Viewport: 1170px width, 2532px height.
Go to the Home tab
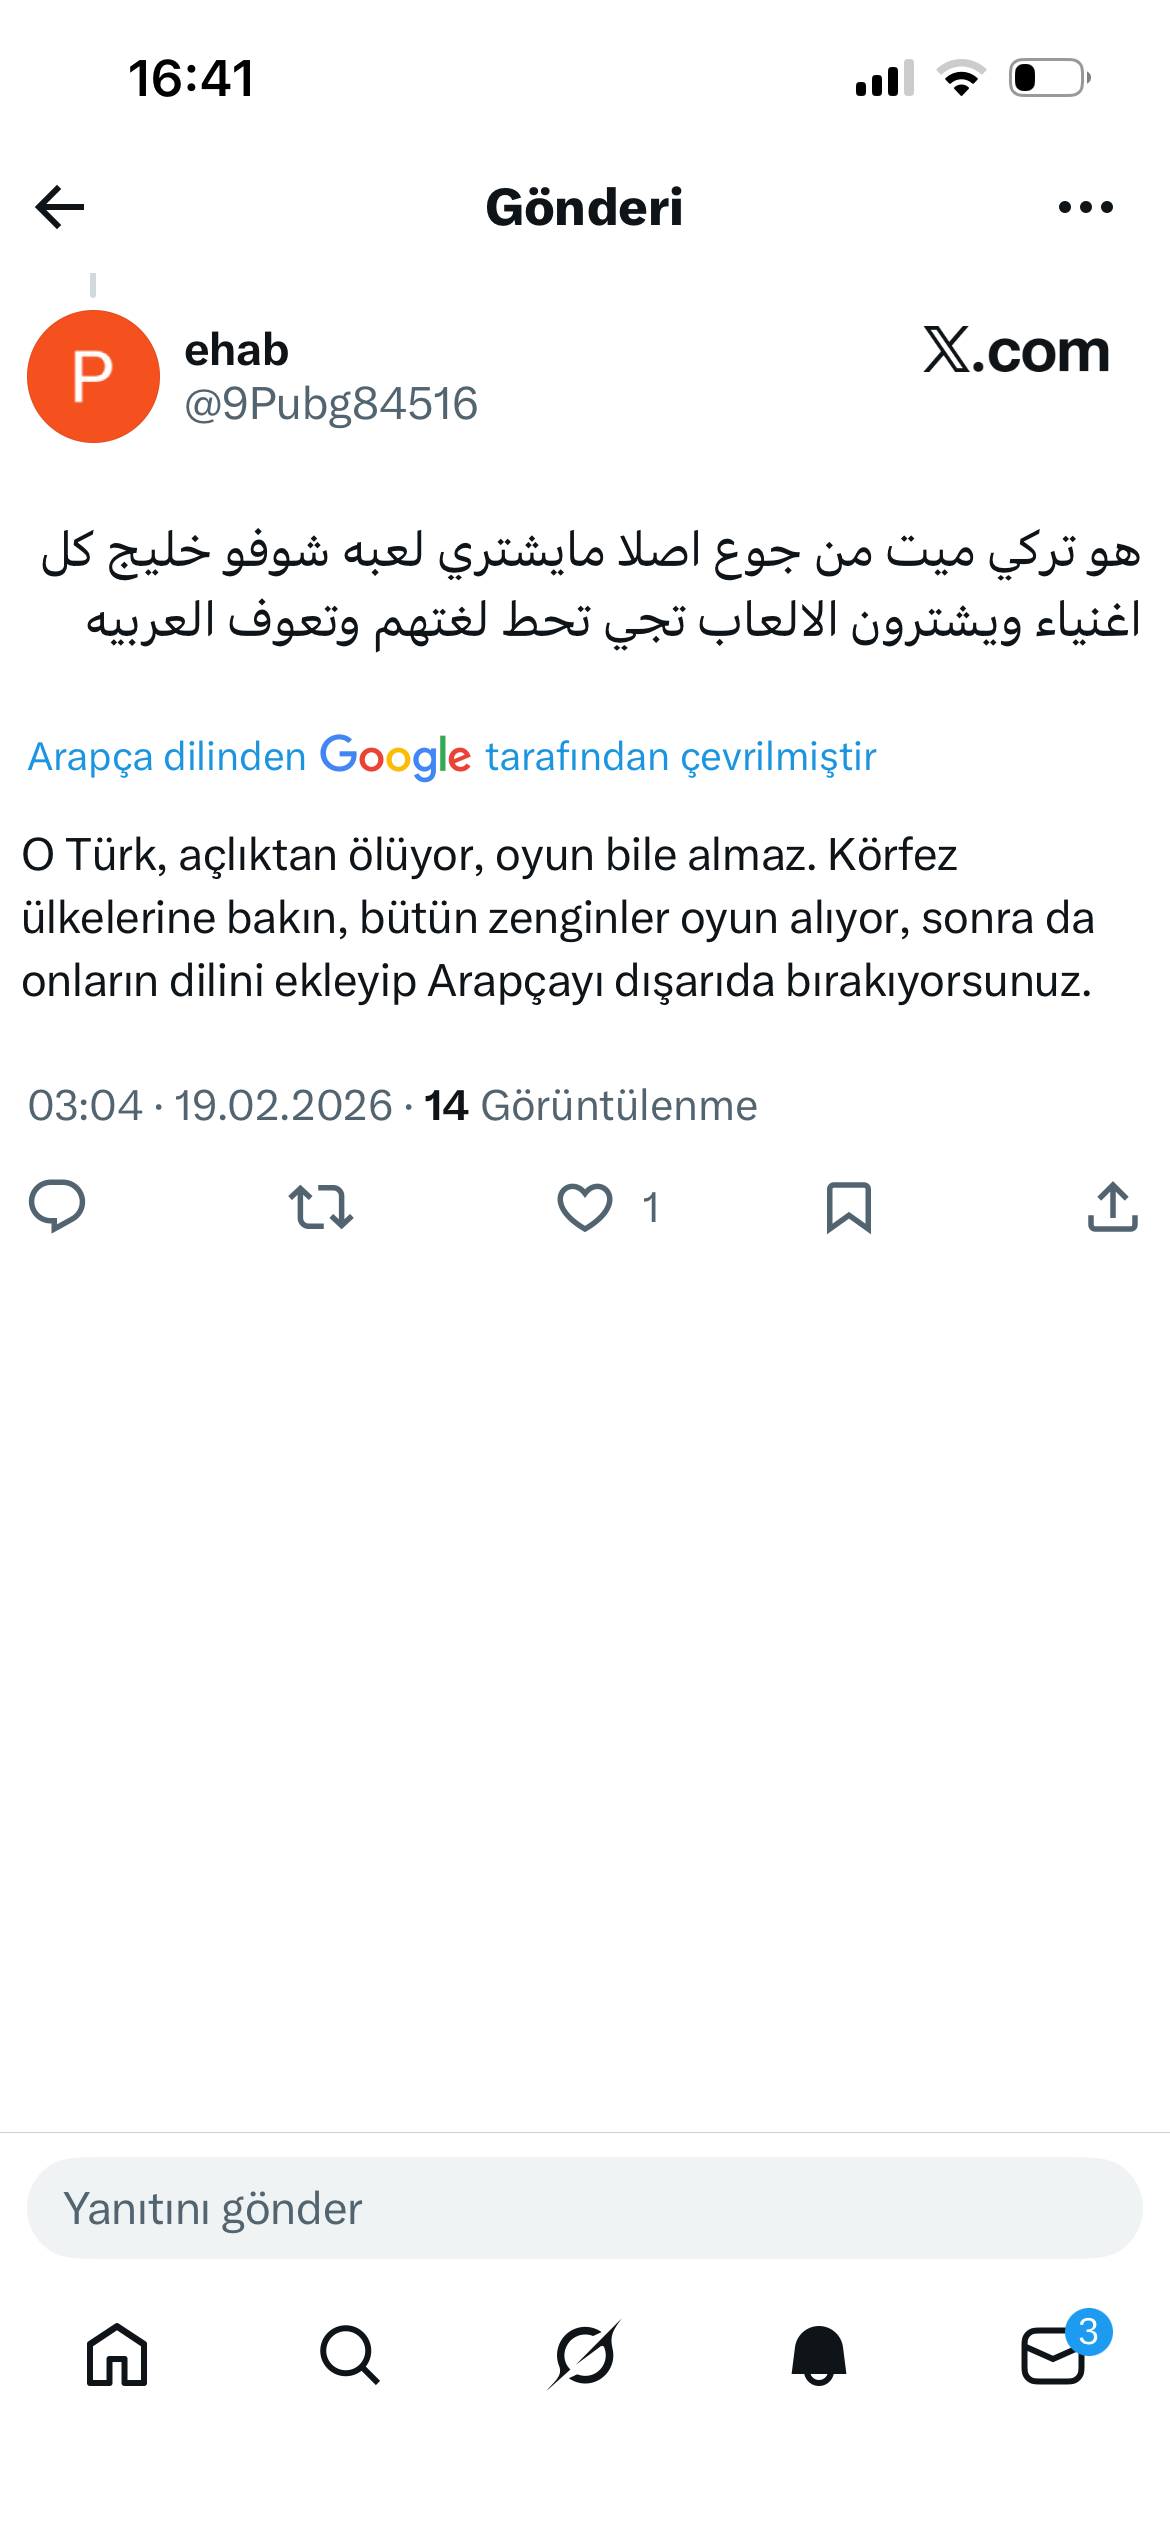pyautogui.click(x=117, y=2354)
